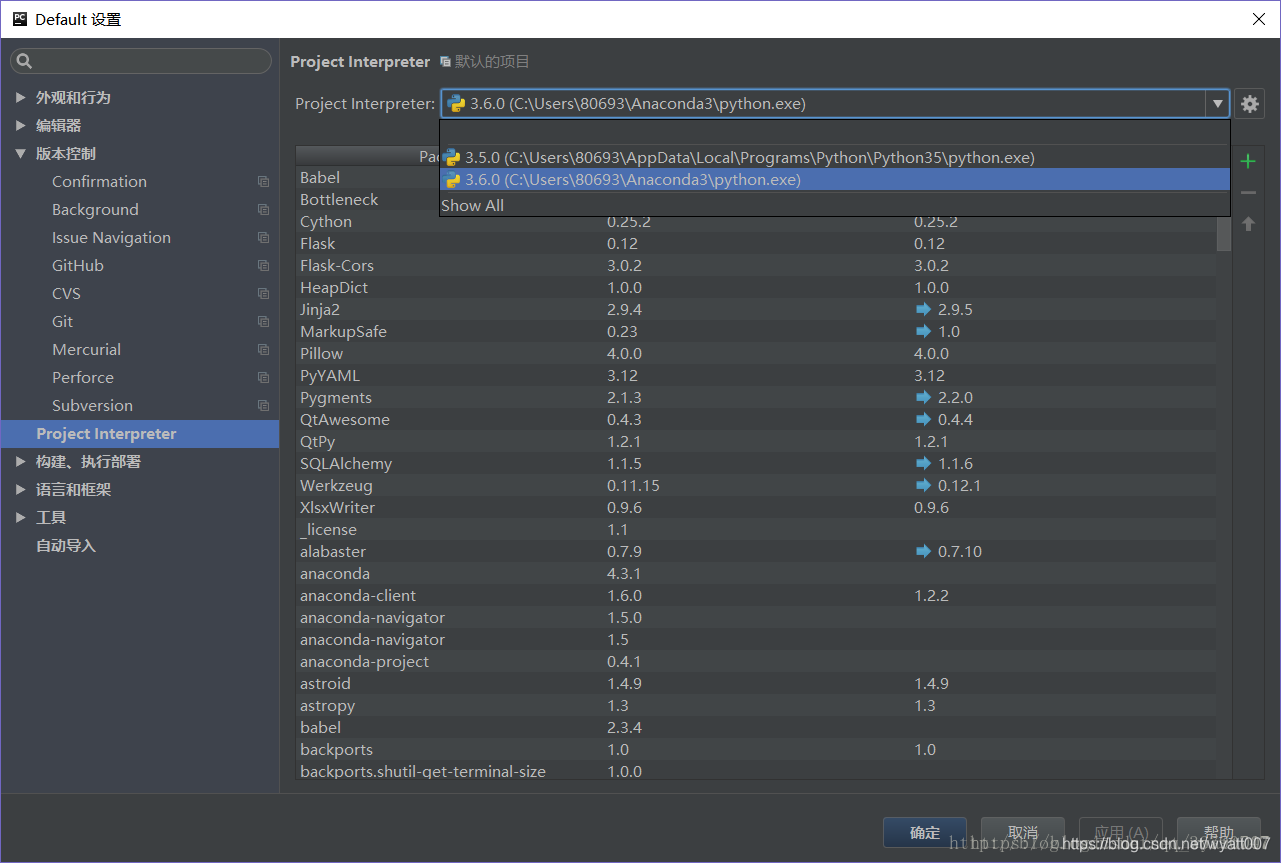The height and width of the screenshot is (863, 1281).
Task: Click the 帮助 button
Action: [1219, 833]
